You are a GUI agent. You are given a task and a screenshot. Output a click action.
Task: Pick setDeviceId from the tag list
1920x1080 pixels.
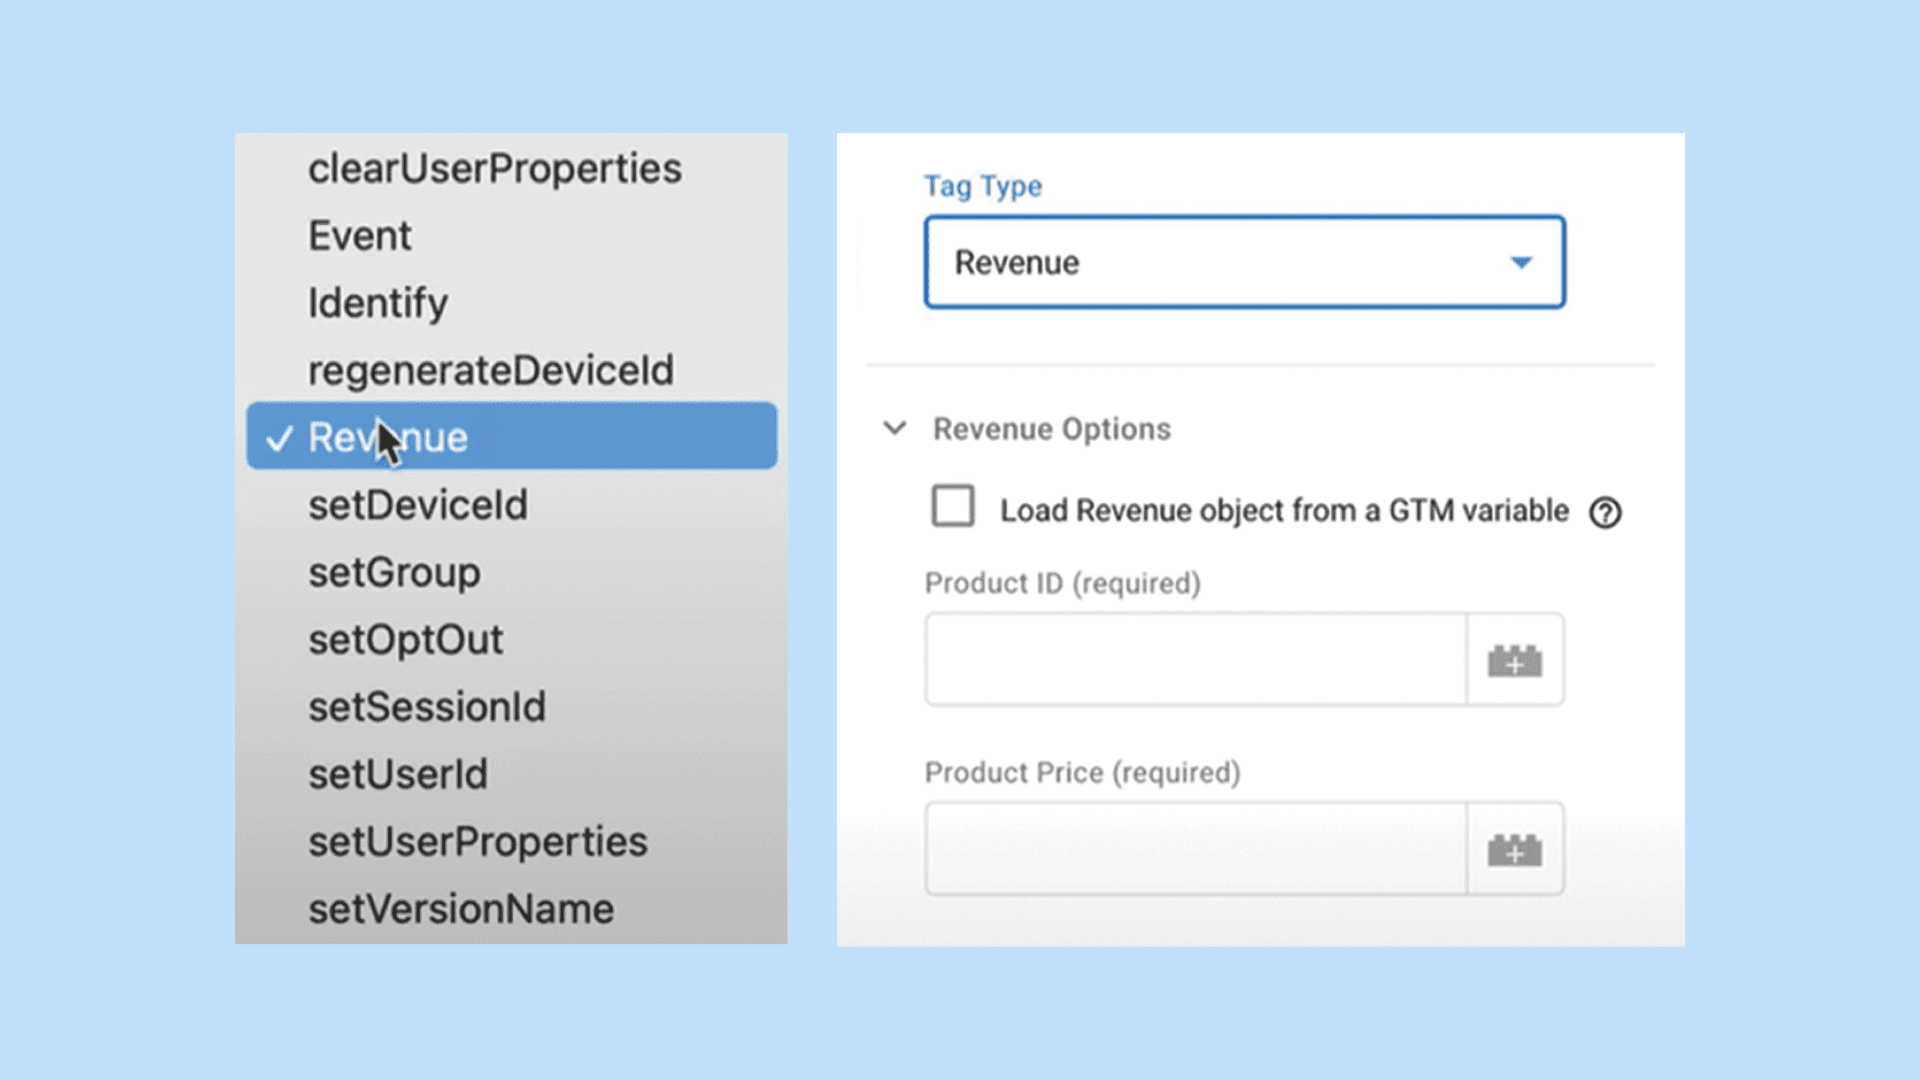pyautogui.click(x=417, y=505)
